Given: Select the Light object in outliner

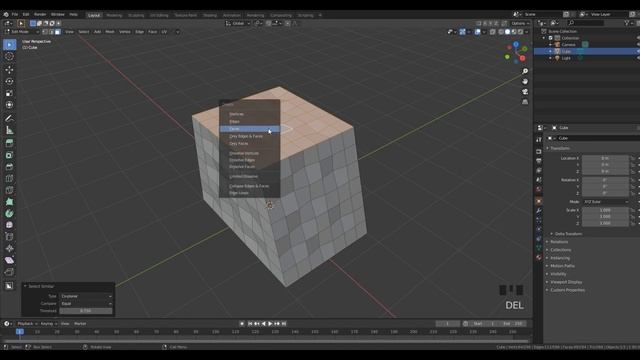Looking at the screenshot, I should 566,58.
